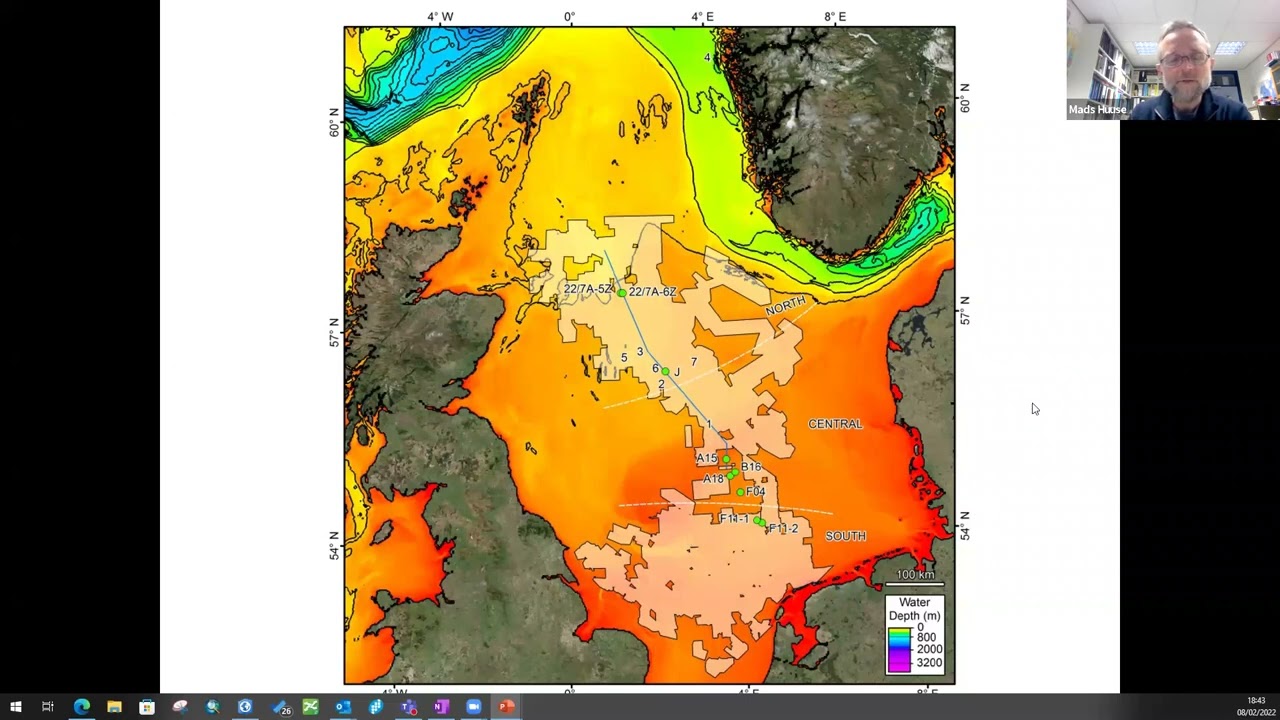Click the CENTRAL region label
1280x720 pixels.
(835, 424)
